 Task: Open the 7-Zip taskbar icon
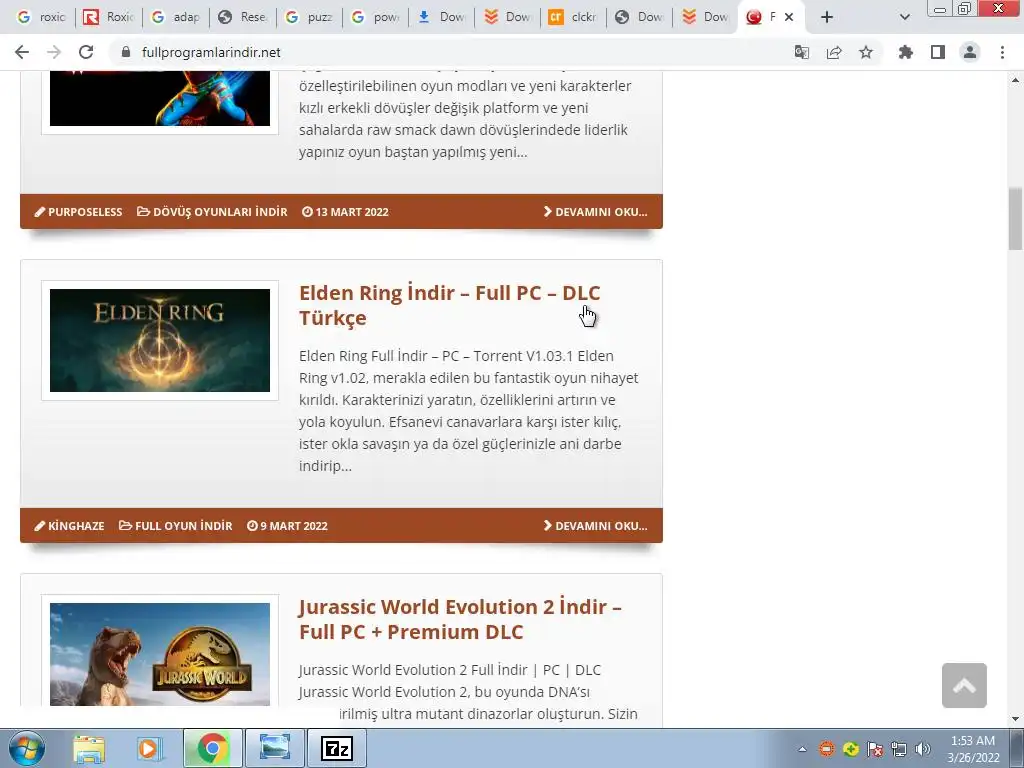pos(337,748)
